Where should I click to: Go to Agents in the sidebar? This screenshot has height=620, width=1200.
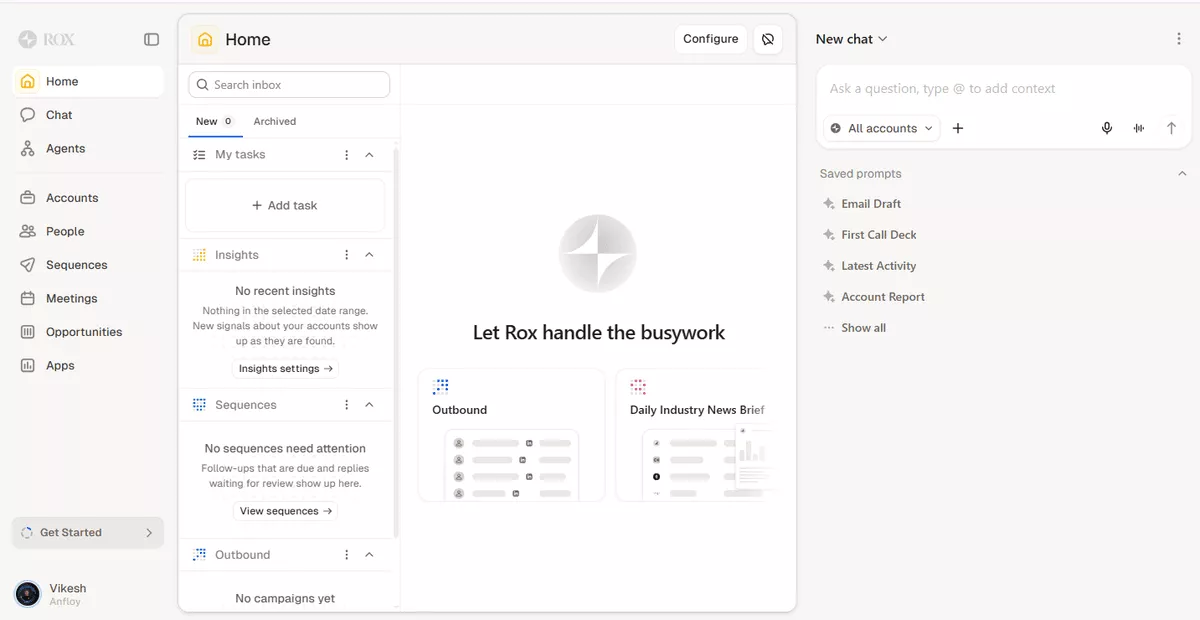(88, 148)
